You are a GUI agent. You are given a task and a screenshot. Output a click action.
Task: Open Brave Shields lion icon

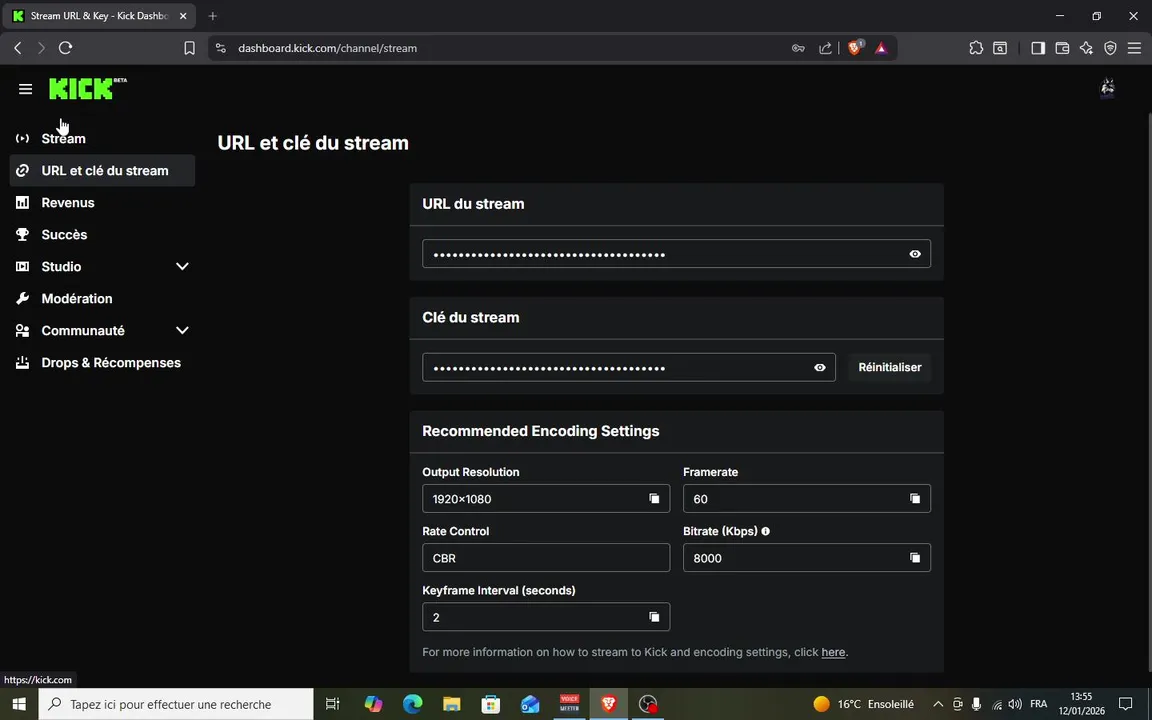click(855, 48)
